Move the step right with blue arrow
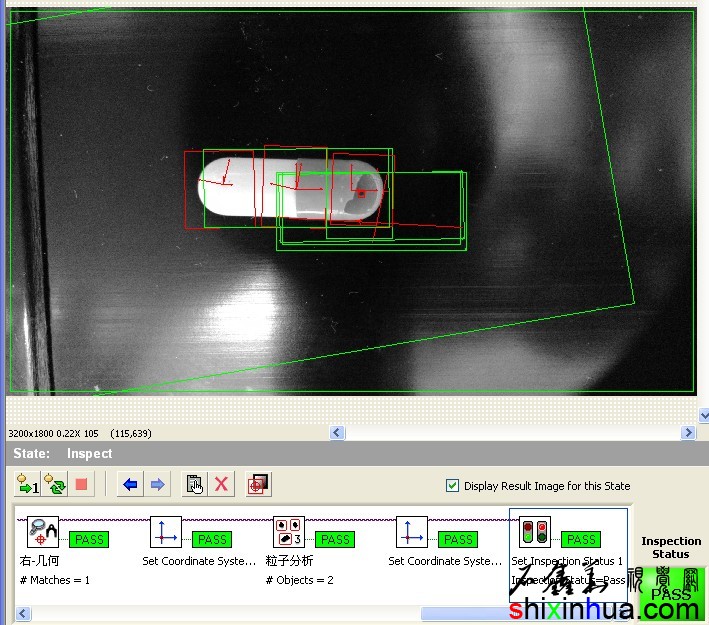The height and width of the screenshot is (625, 709). point(157,485)
